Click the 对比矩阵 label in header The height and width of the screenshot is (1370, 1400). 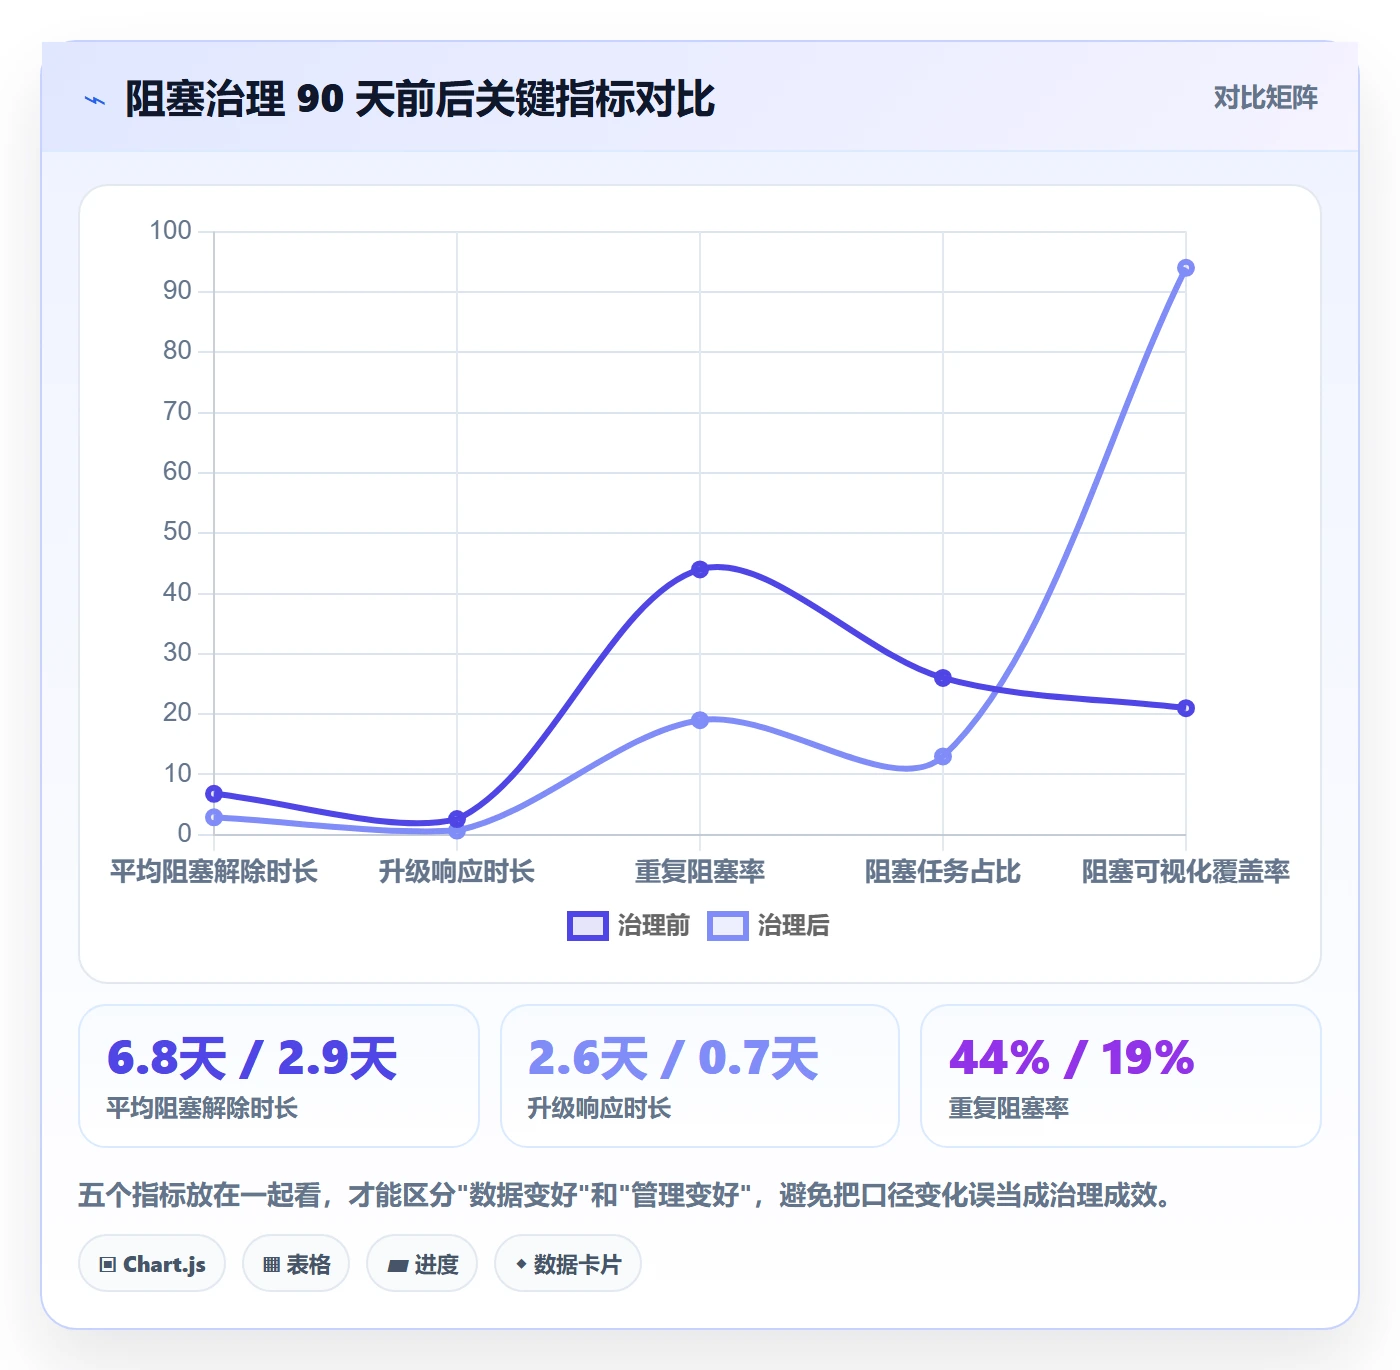point(1265,98)
